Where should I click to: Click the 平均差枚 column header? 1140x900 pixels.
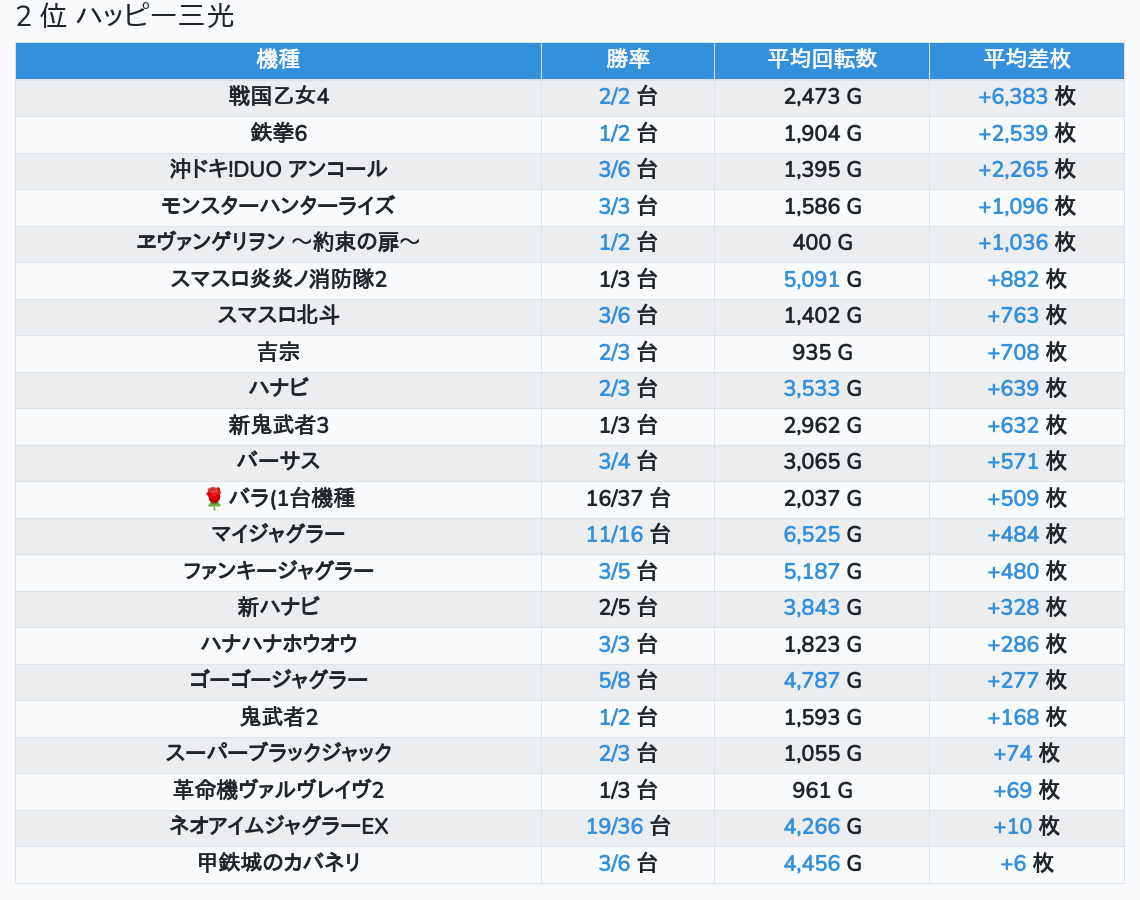click(x=1026, y=59)
